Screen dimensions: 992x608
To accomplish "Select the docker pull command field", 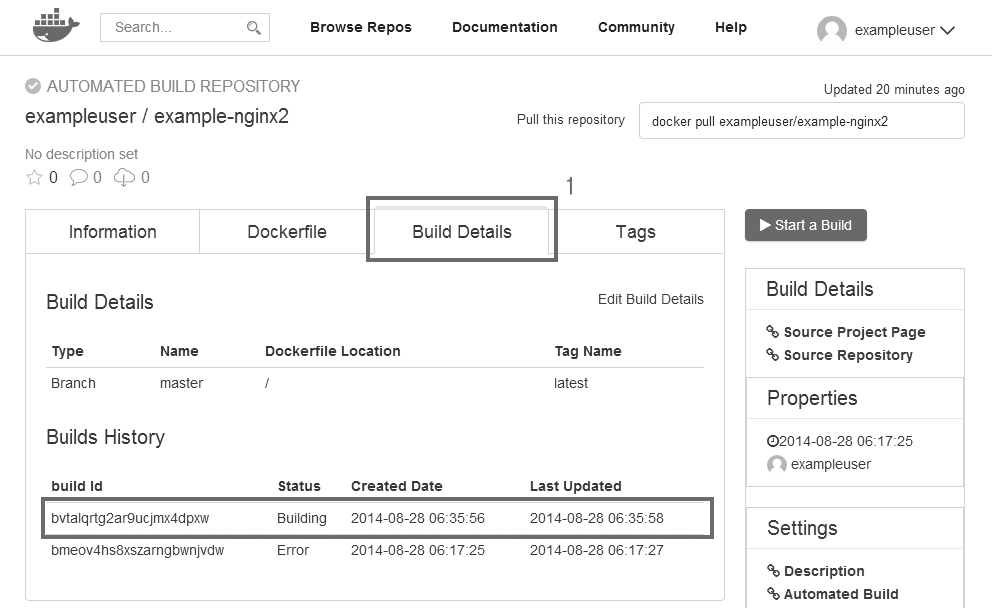I will 801,121.
